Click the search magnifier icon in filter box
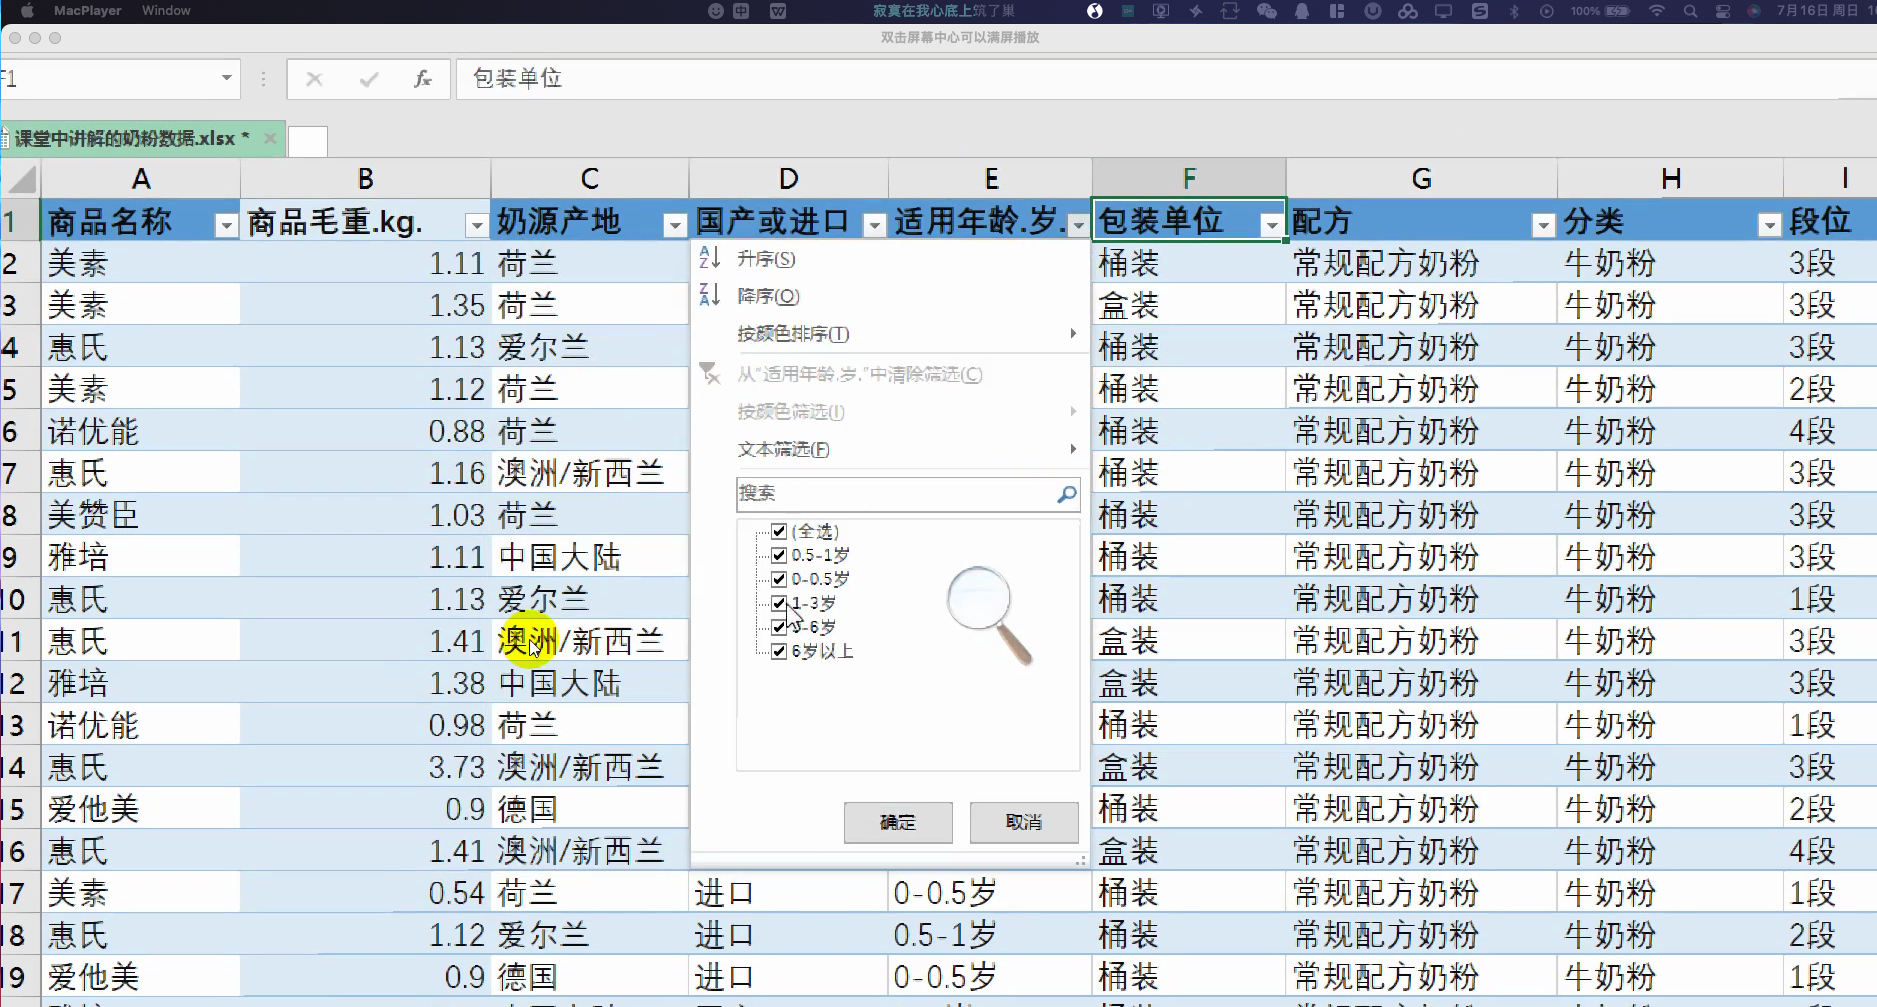1877x1007 pixels. point(1066,493)
